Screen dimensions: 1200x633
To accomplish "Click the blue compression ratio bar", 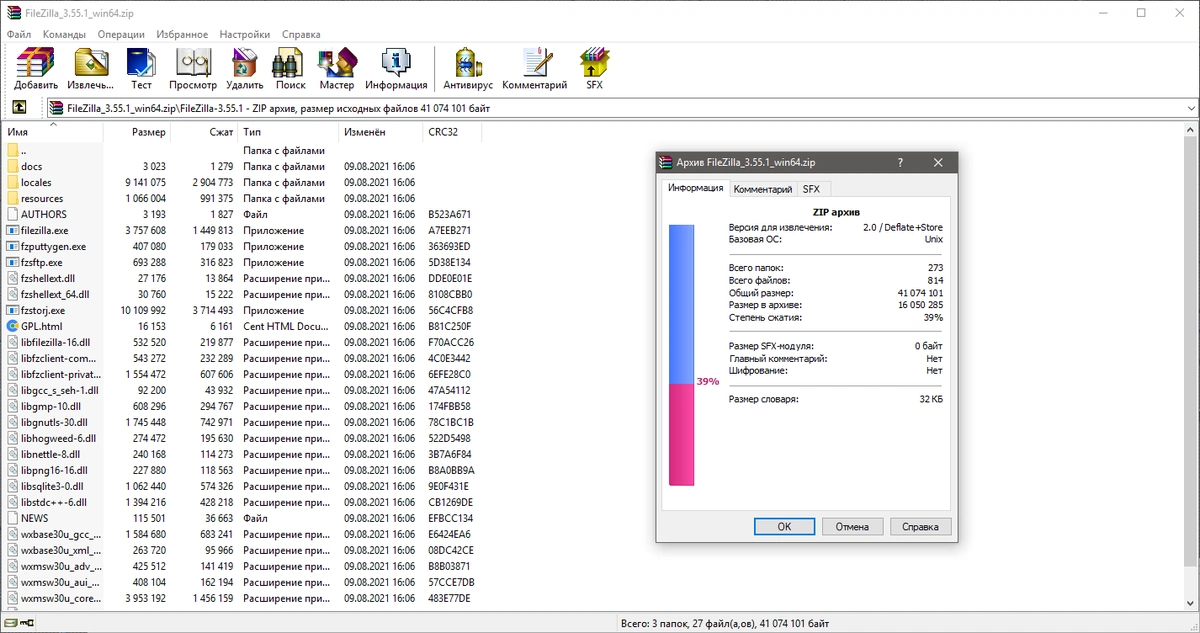I will pos(681,304).
